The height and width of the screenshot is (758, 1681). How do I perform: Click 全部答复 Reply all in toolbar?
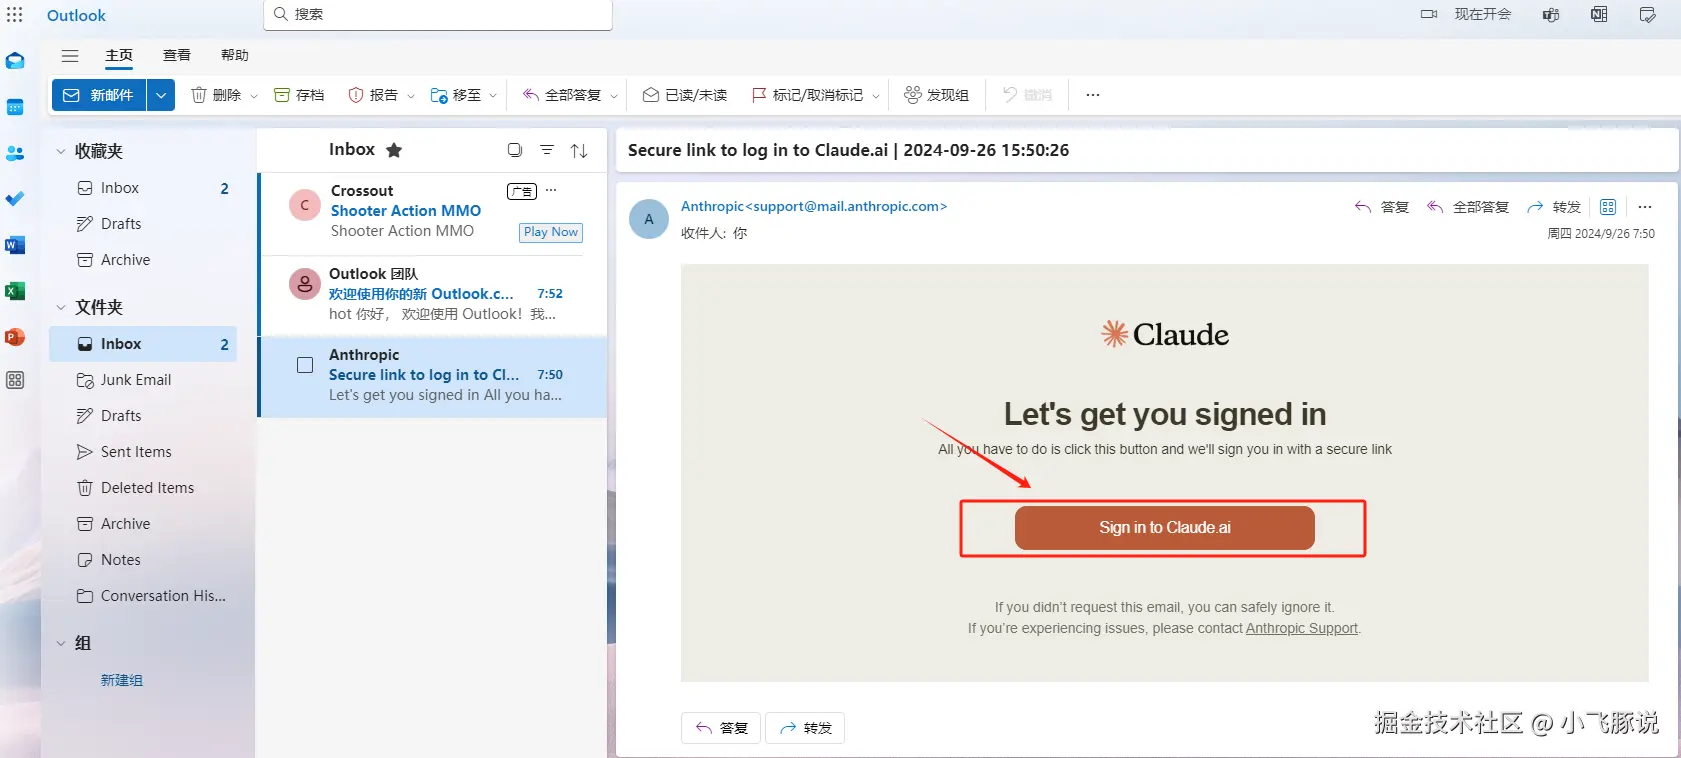[562, 95]
